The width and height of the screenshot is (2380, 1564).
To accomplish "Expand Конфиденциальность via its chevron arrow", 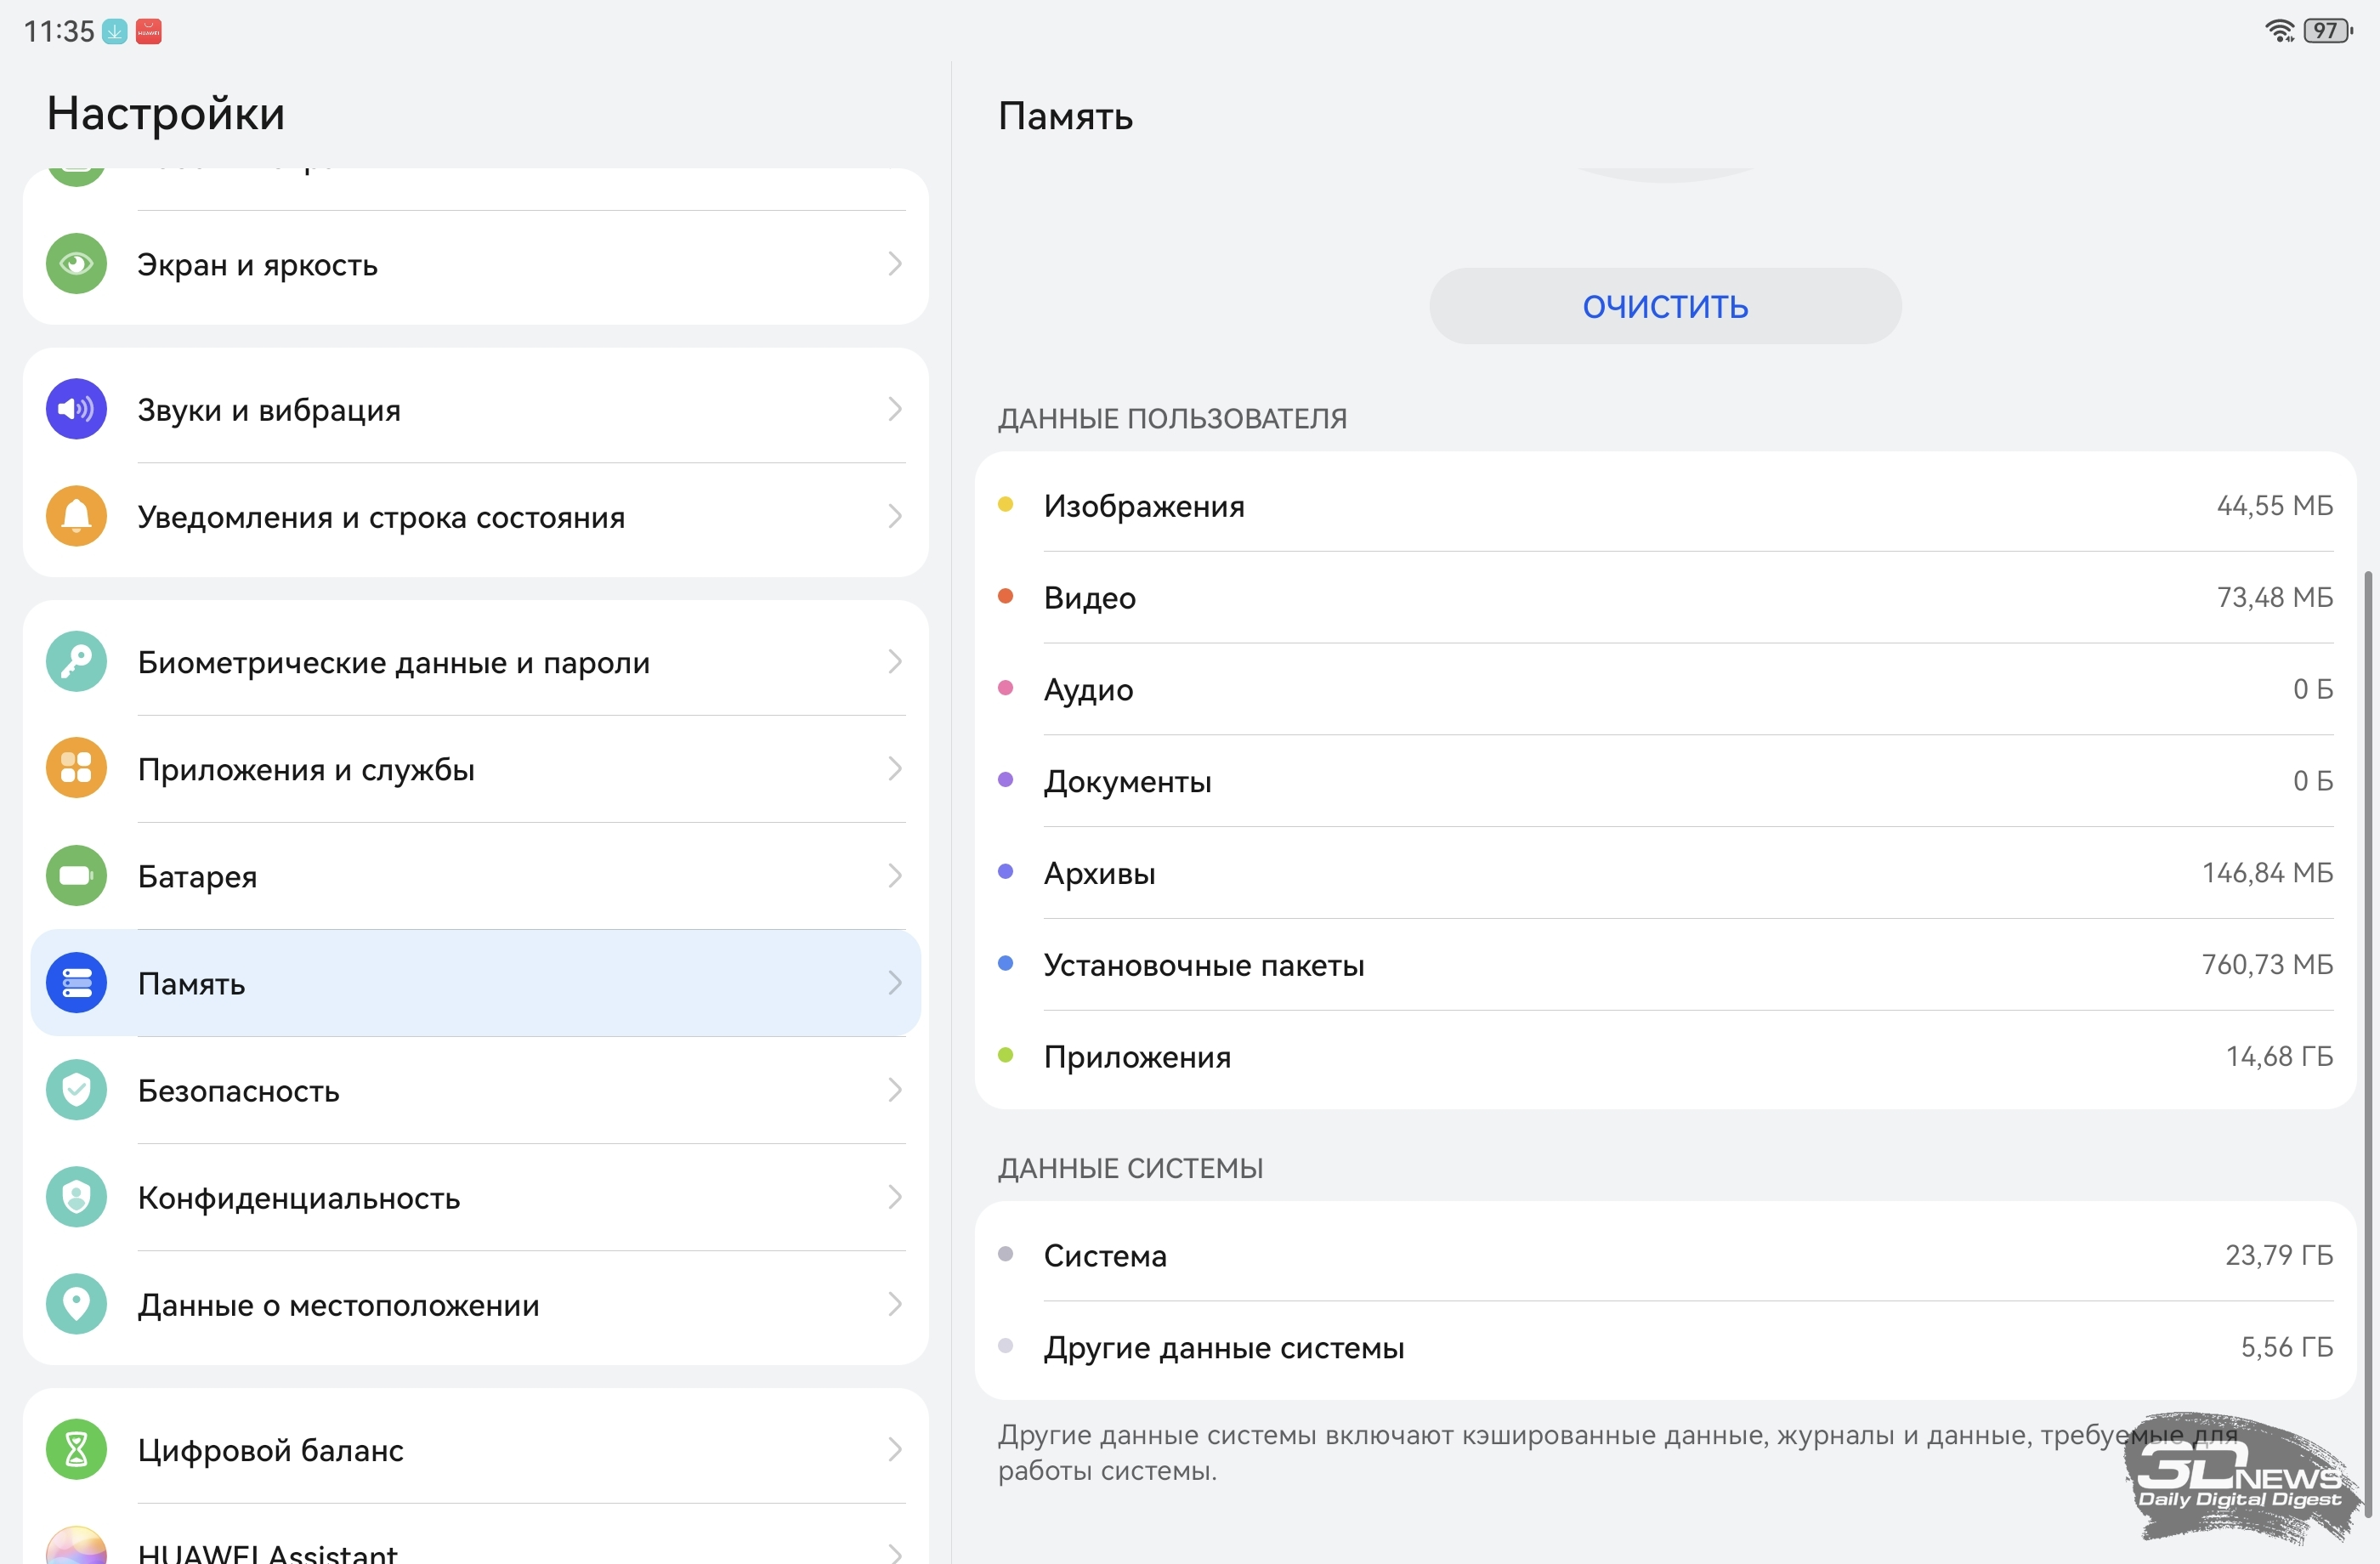I will pyautogui.click(x=894, y=1197).
